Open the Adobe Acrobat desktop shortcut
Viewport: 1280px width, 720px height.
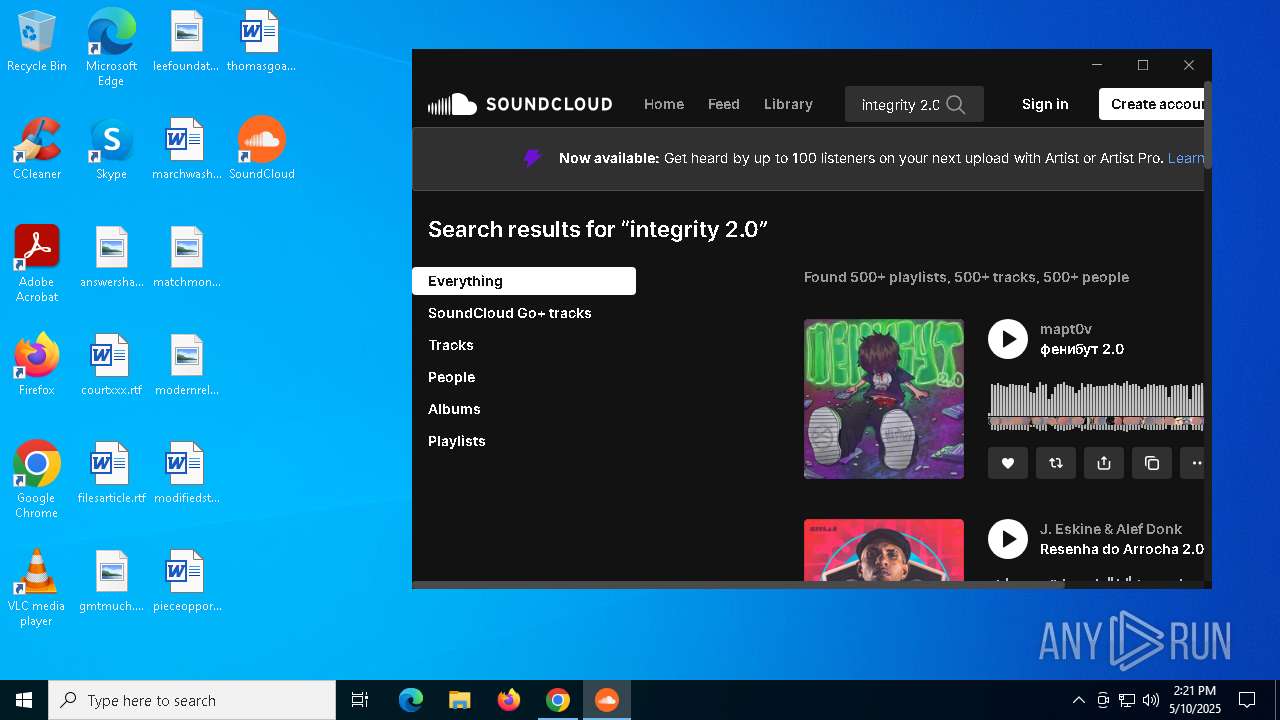click(37, 264)
